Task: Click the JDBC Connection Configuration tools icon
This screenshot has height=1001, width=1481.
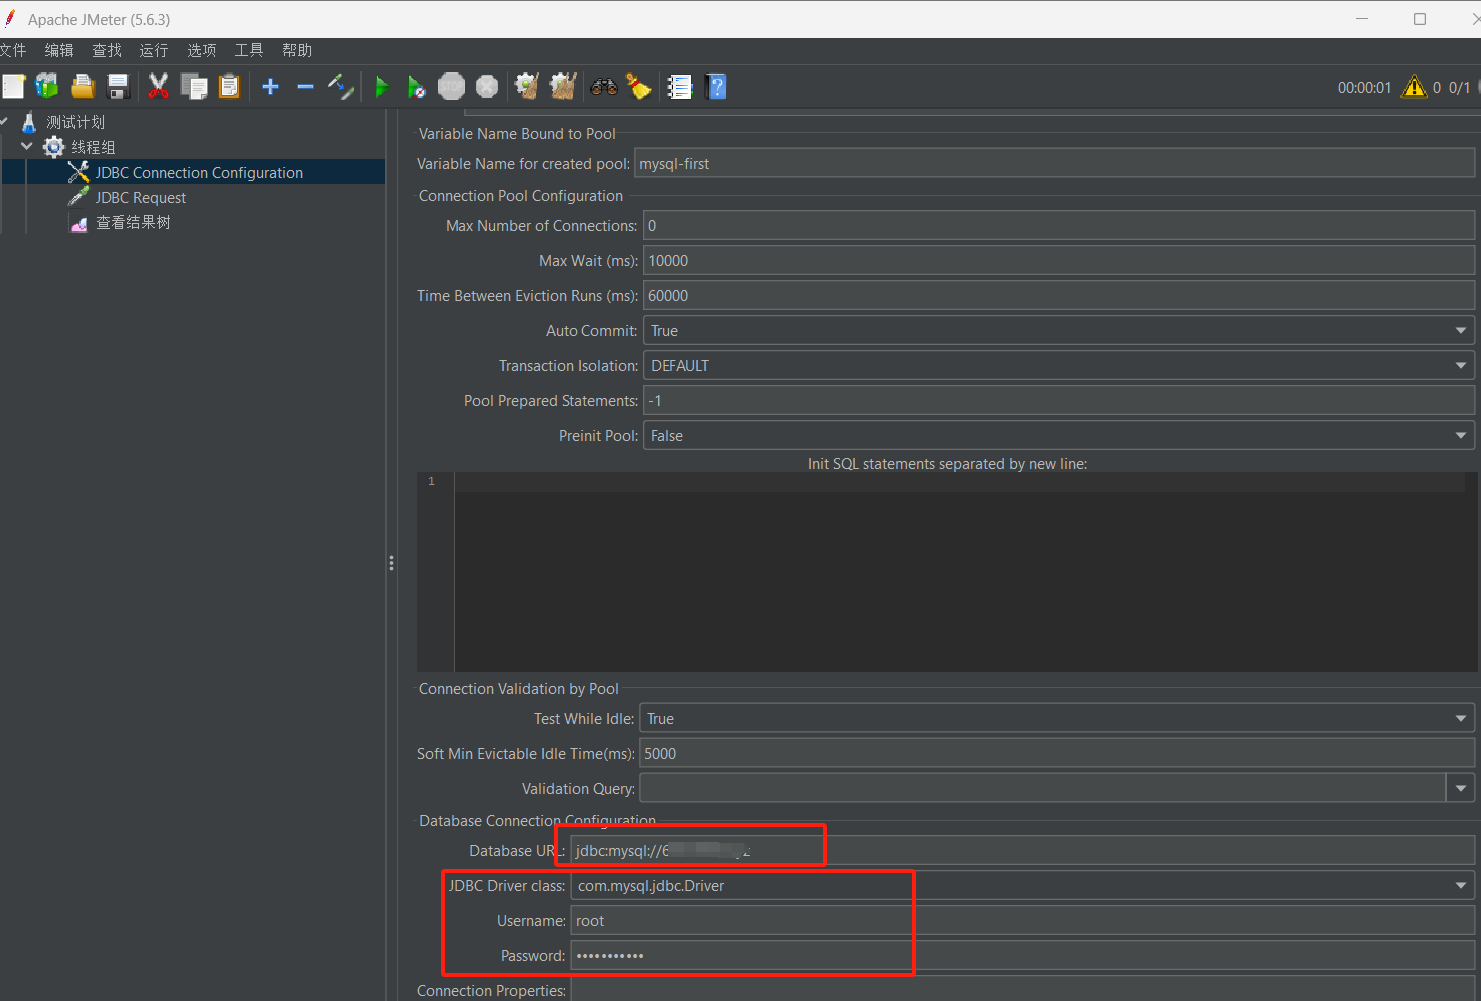Action: [79, 172]
